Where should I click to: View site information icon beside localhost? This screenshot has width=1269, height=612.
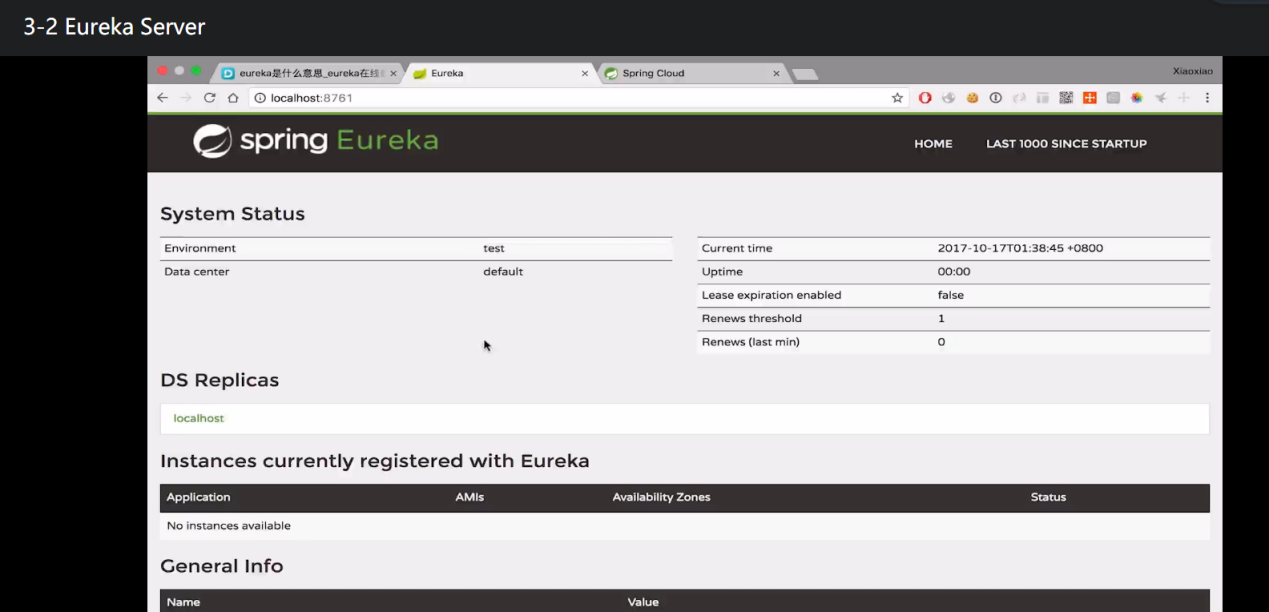point(260,98)
